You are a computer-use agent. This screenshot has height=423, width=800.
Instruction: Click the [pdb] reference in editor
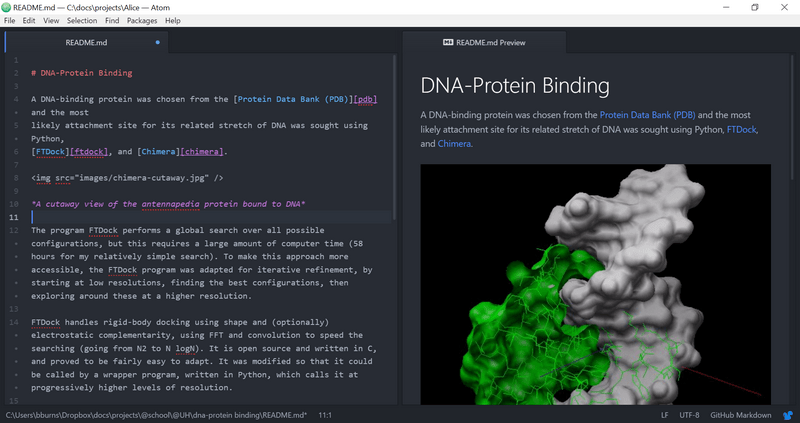pos(365,99)
